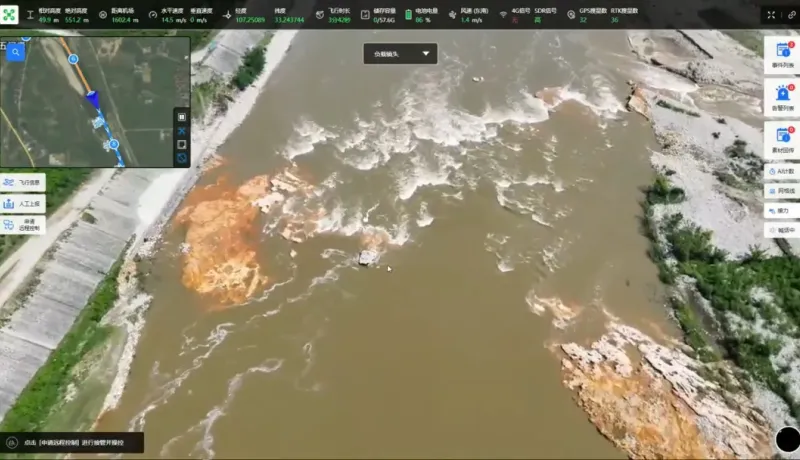Click the 人工上报 manual report button
Image resolution: width=800 pixels, height=460 pixels.
[23, 203]
